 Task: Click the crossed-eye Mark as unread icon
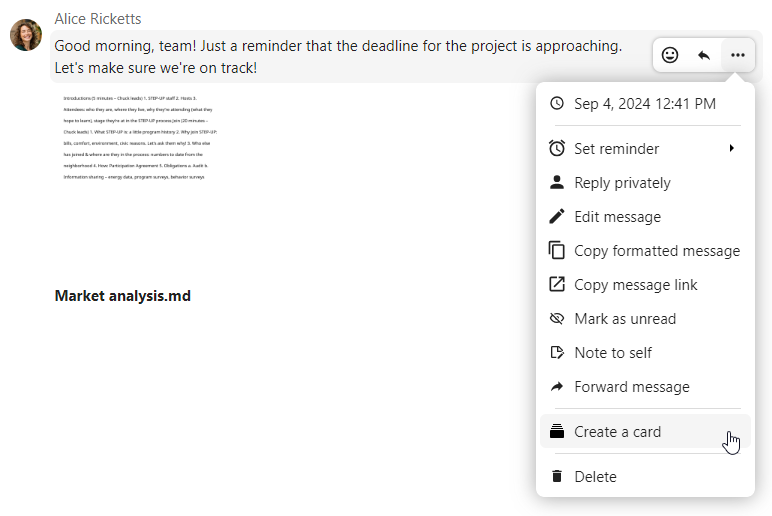[557, 319]
